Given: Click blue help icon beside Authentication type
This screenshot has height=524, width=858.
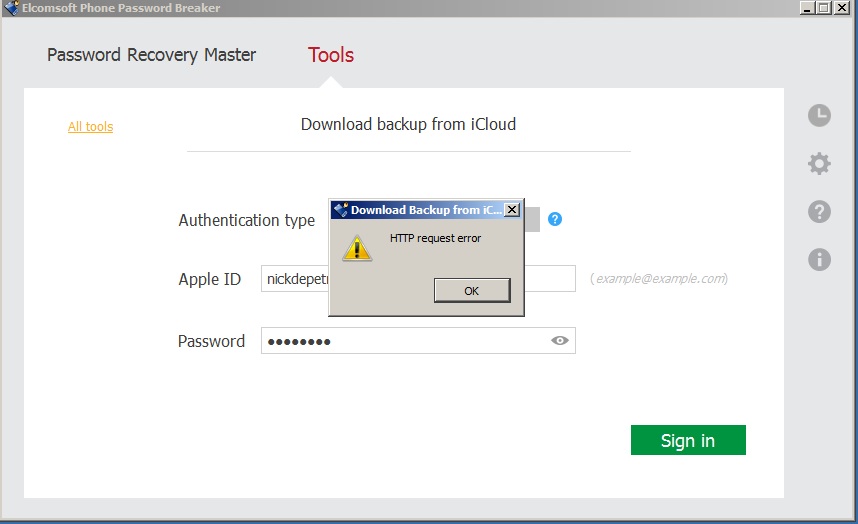Looking at the screenshot, I should pos(555,219).
